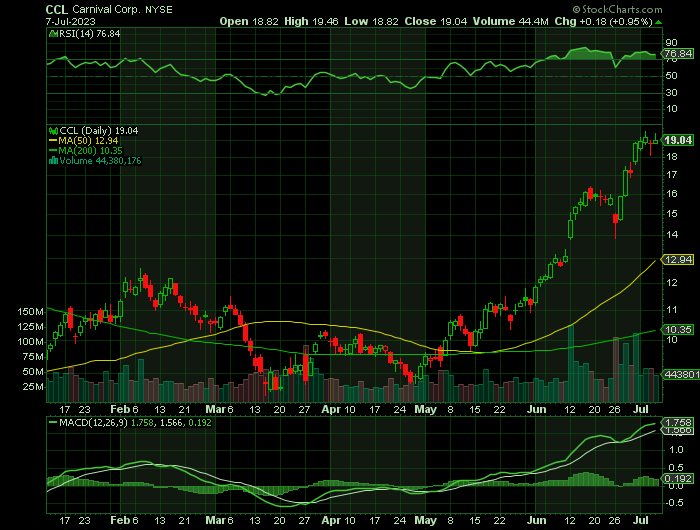Click the Close 19.04 value in header

(436, 21)
